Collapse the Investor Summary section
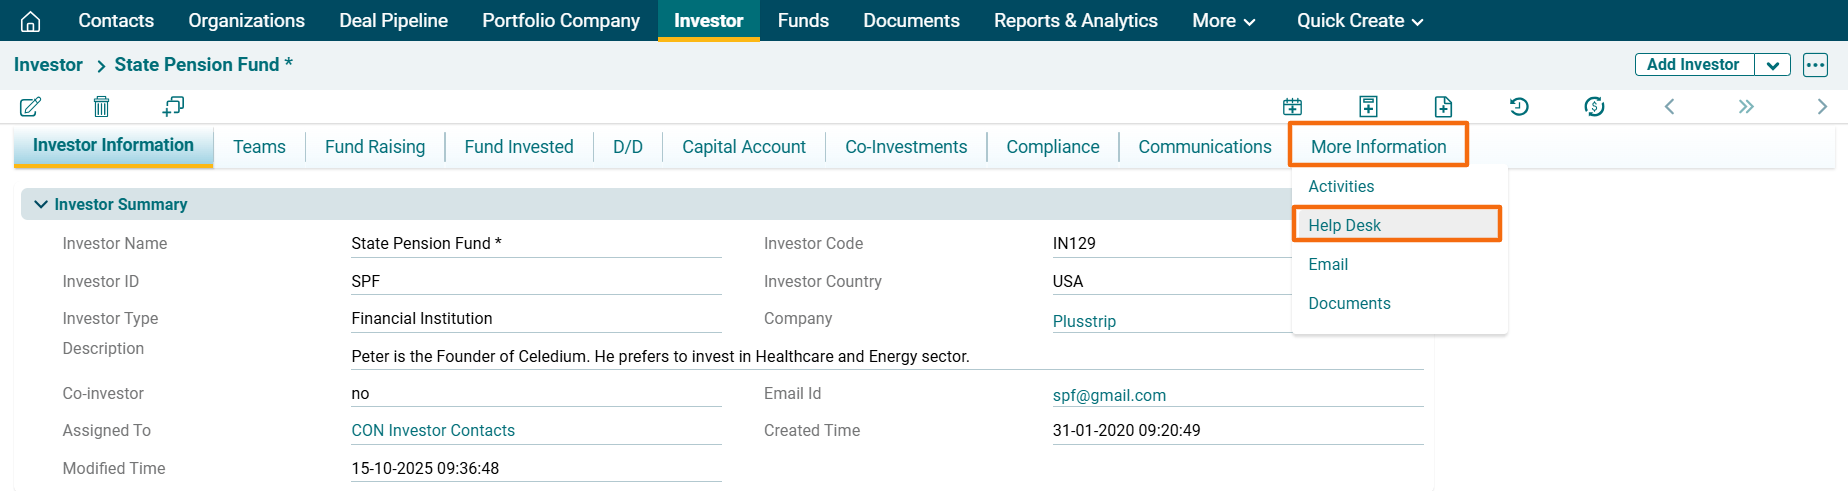 pyautogui.click(x=41, y=204)
